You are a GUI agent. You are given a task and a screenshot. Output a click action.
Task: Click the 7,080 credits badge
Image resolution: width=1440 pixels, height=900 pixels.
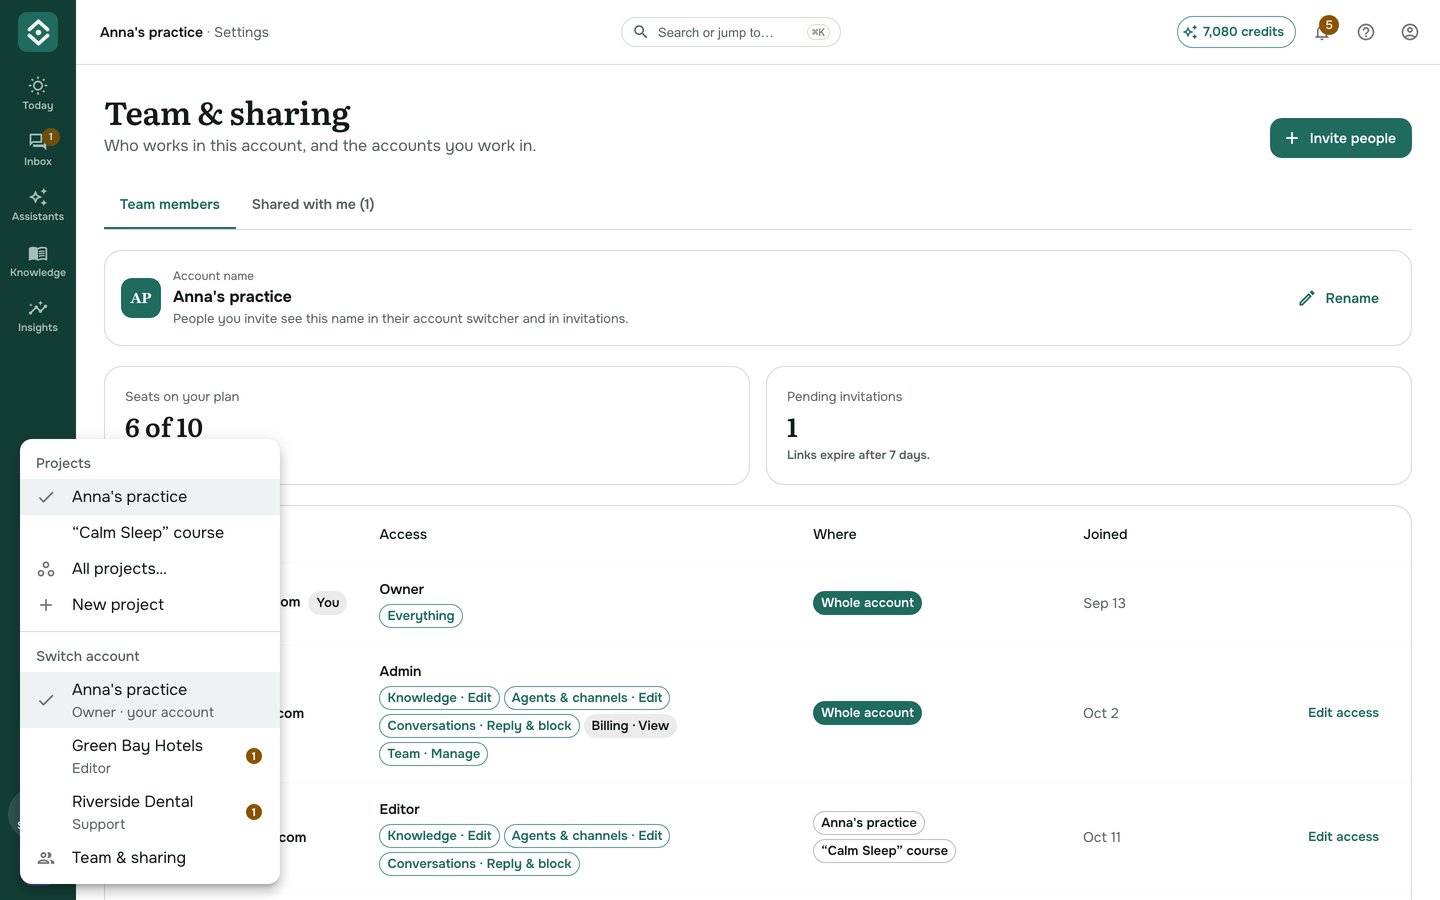(x=1236, y=32)
